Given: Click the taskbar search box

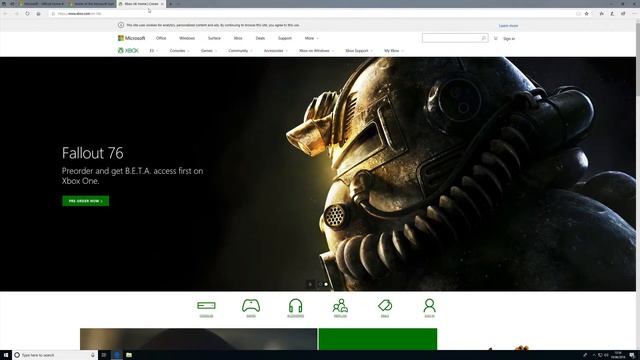Looking at the screenshot, I should tap(55, 355).
